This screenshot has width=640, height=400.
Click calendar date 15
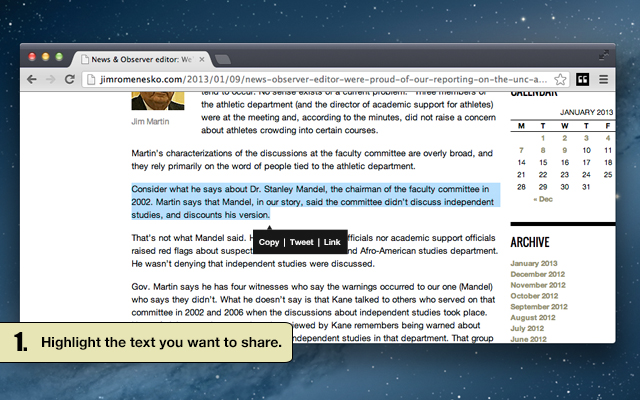pos(543,162)
